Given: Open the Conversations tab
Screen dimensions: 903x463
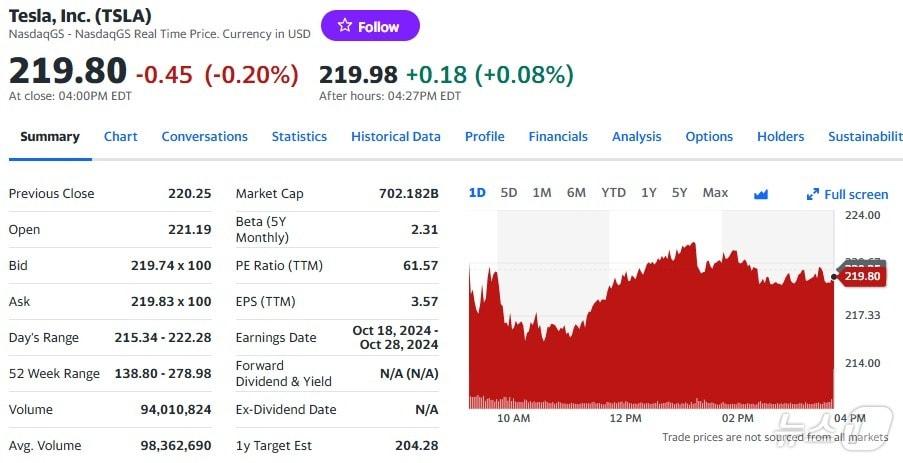Looking at the screenshot, I should pos(204,137).
